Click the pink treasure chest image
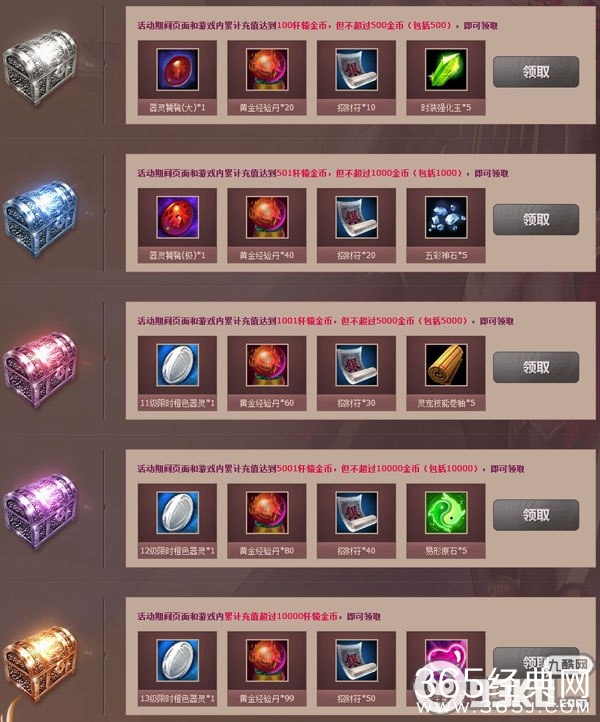This screenshot has width=600, height=722. (x=40, y=370)
